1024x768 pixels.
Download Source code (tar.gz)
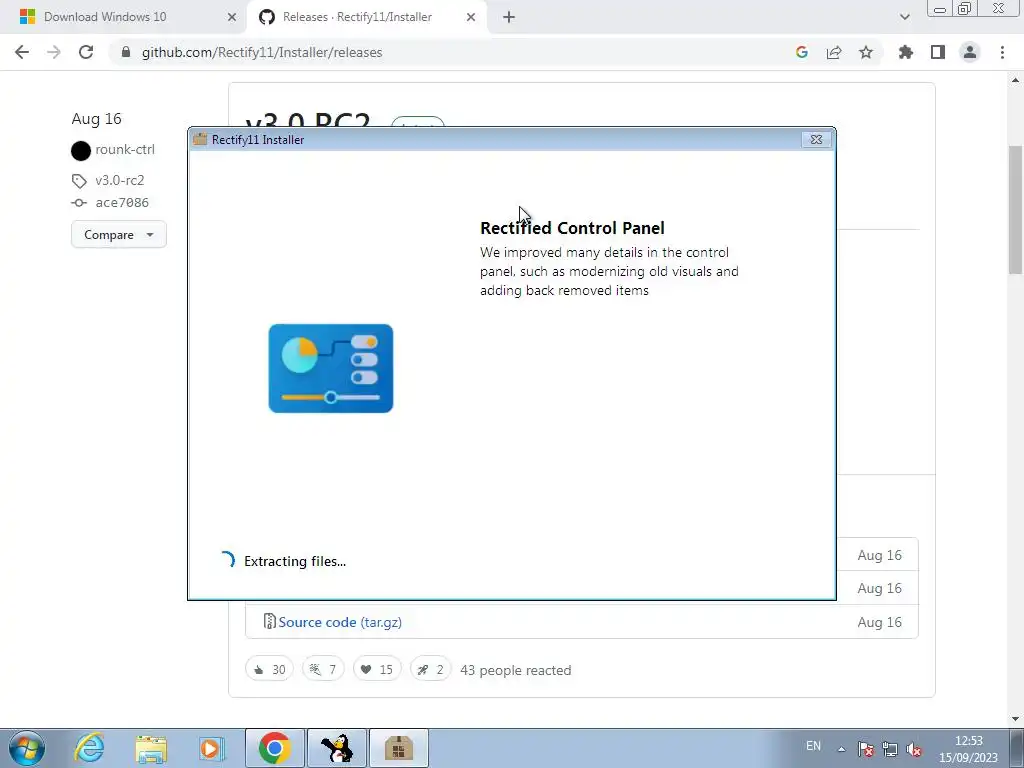340,622
